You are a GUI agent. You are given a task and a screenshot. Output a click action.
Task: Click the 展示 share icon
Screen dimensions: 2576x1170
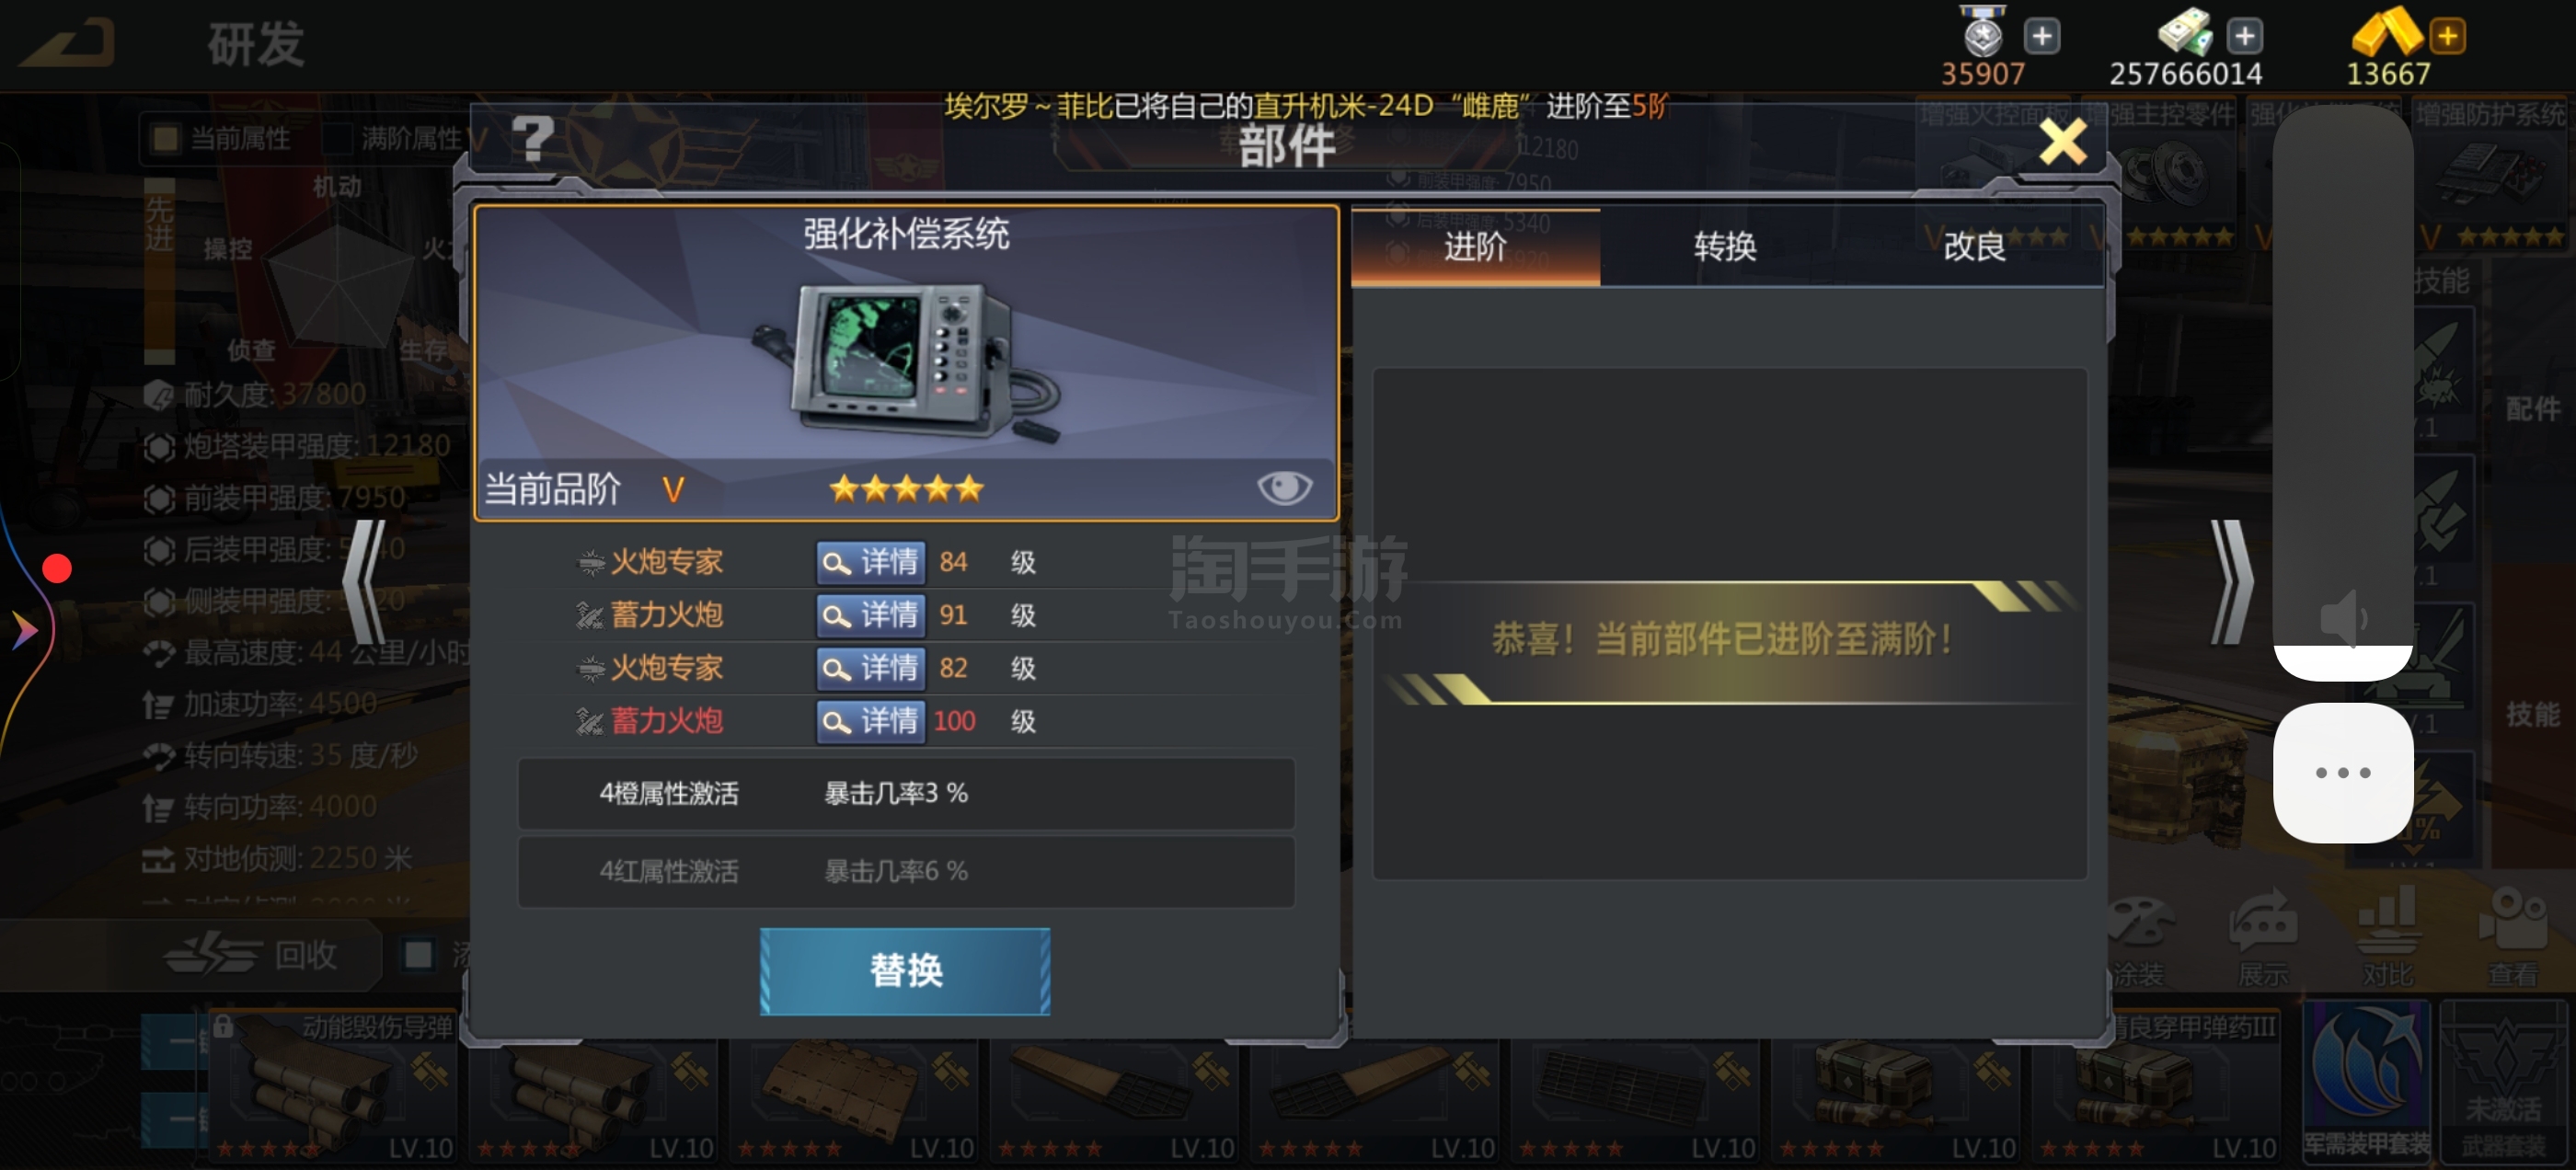click(2263, 938)
